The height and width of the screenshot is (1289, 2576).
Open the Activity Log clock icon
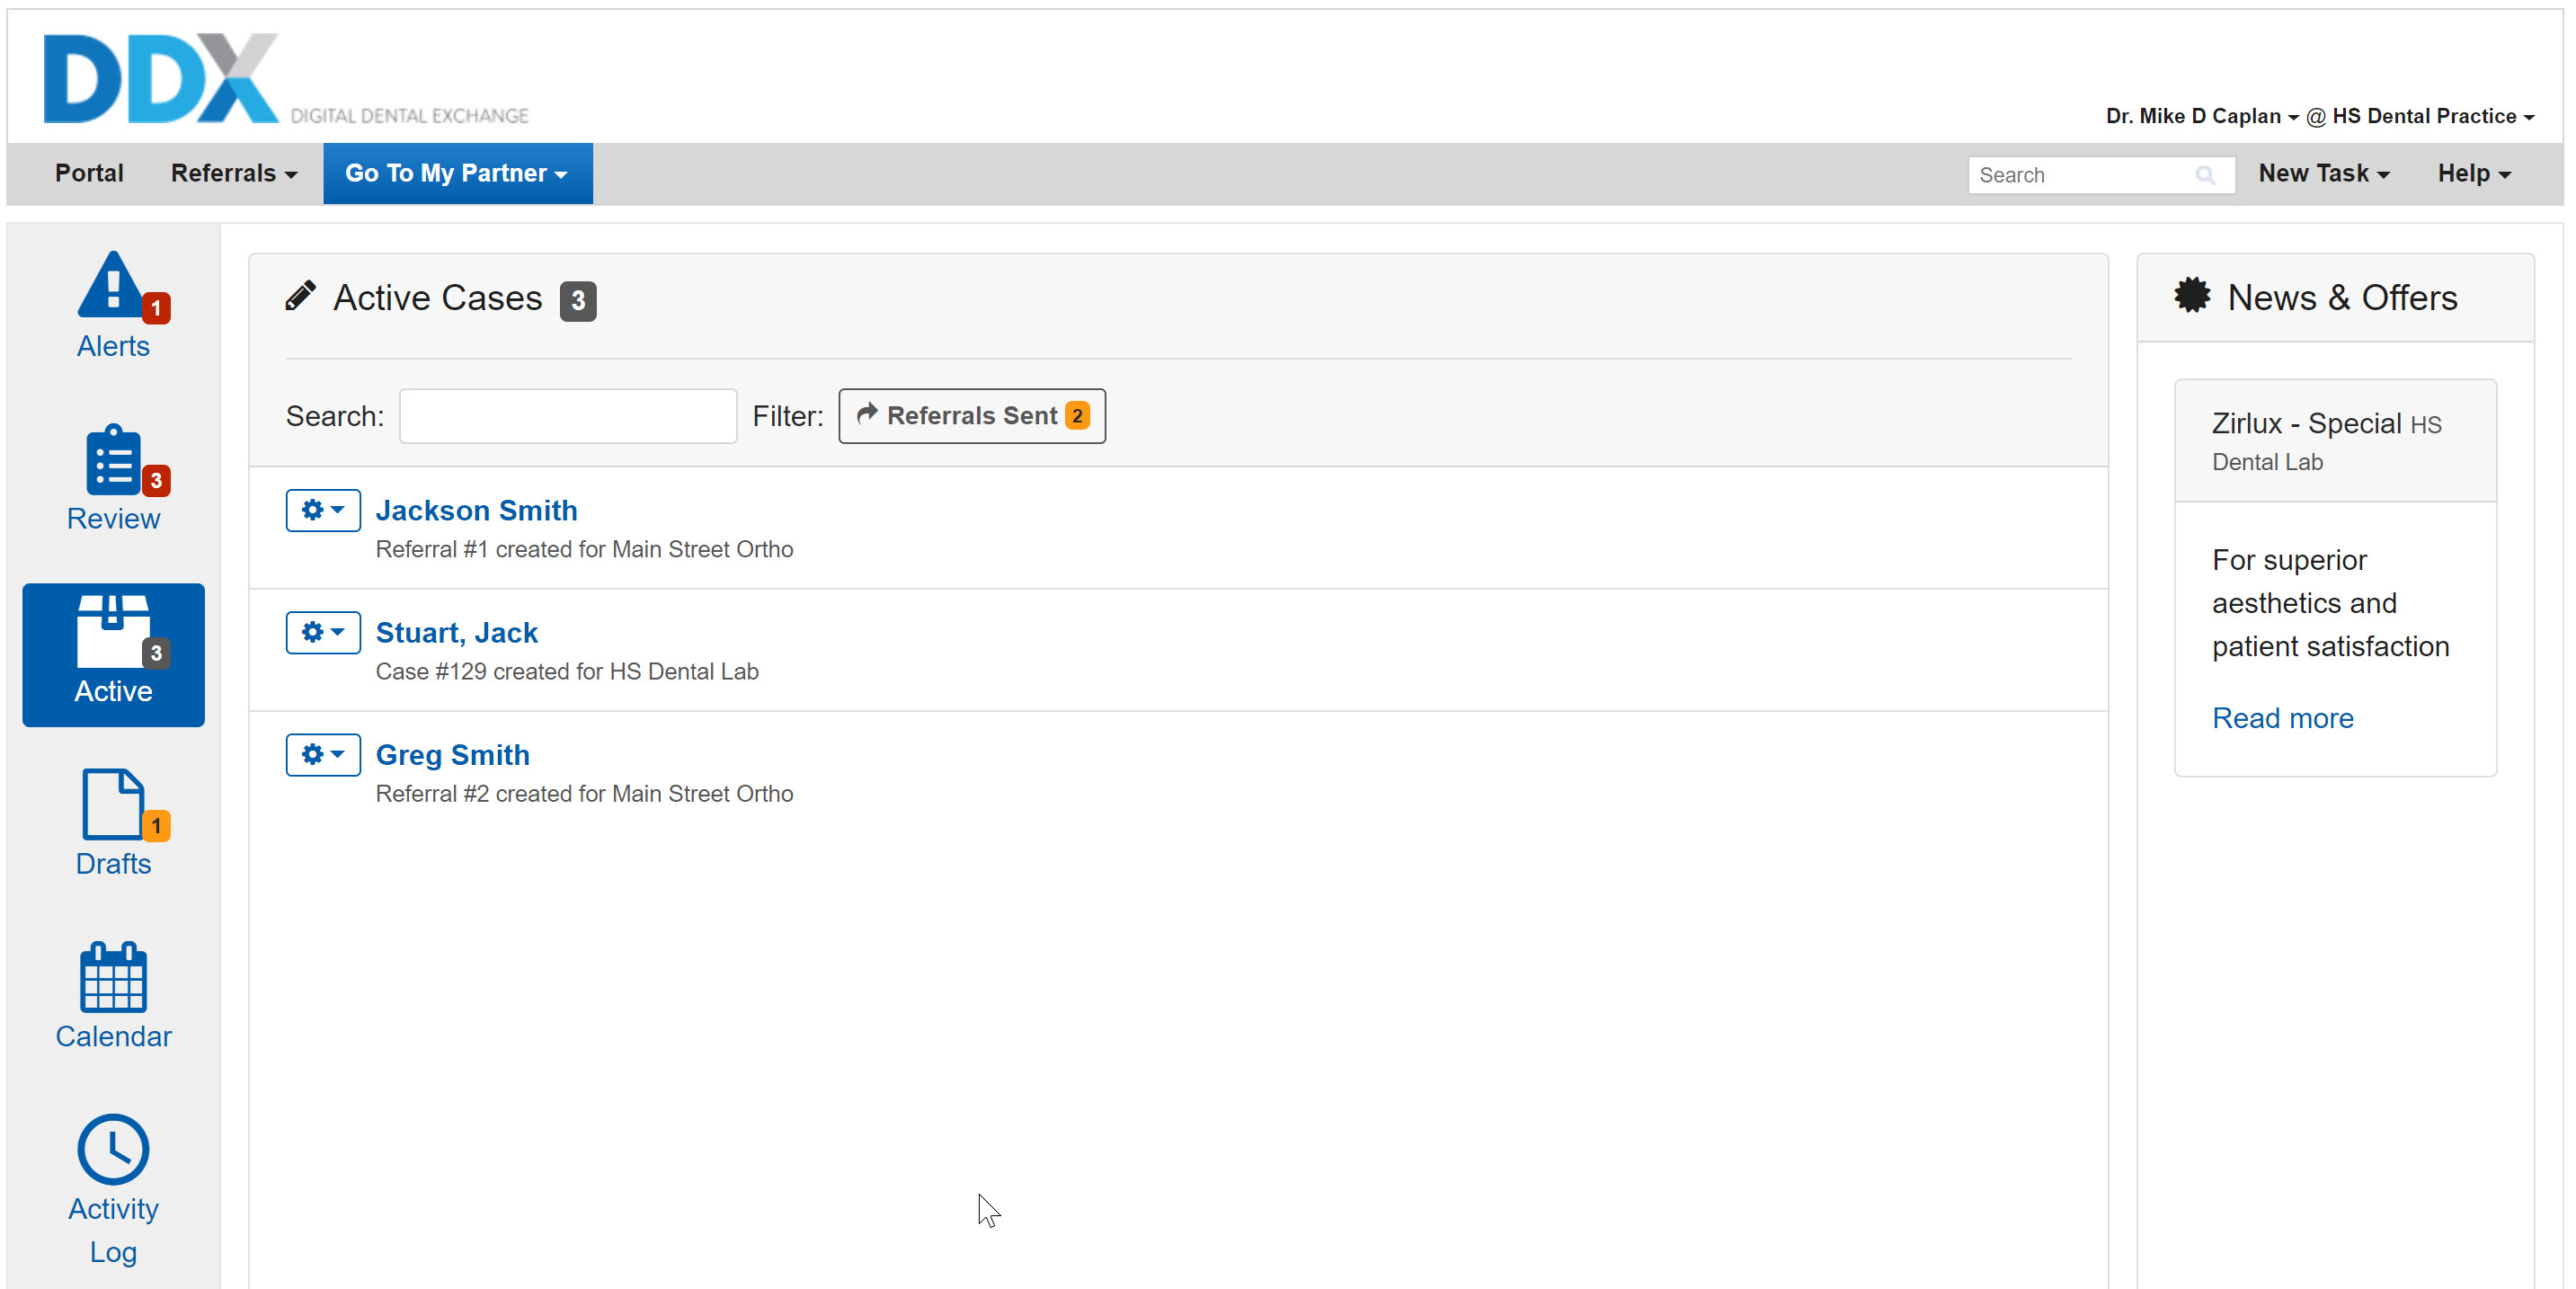click(113, 1149)
